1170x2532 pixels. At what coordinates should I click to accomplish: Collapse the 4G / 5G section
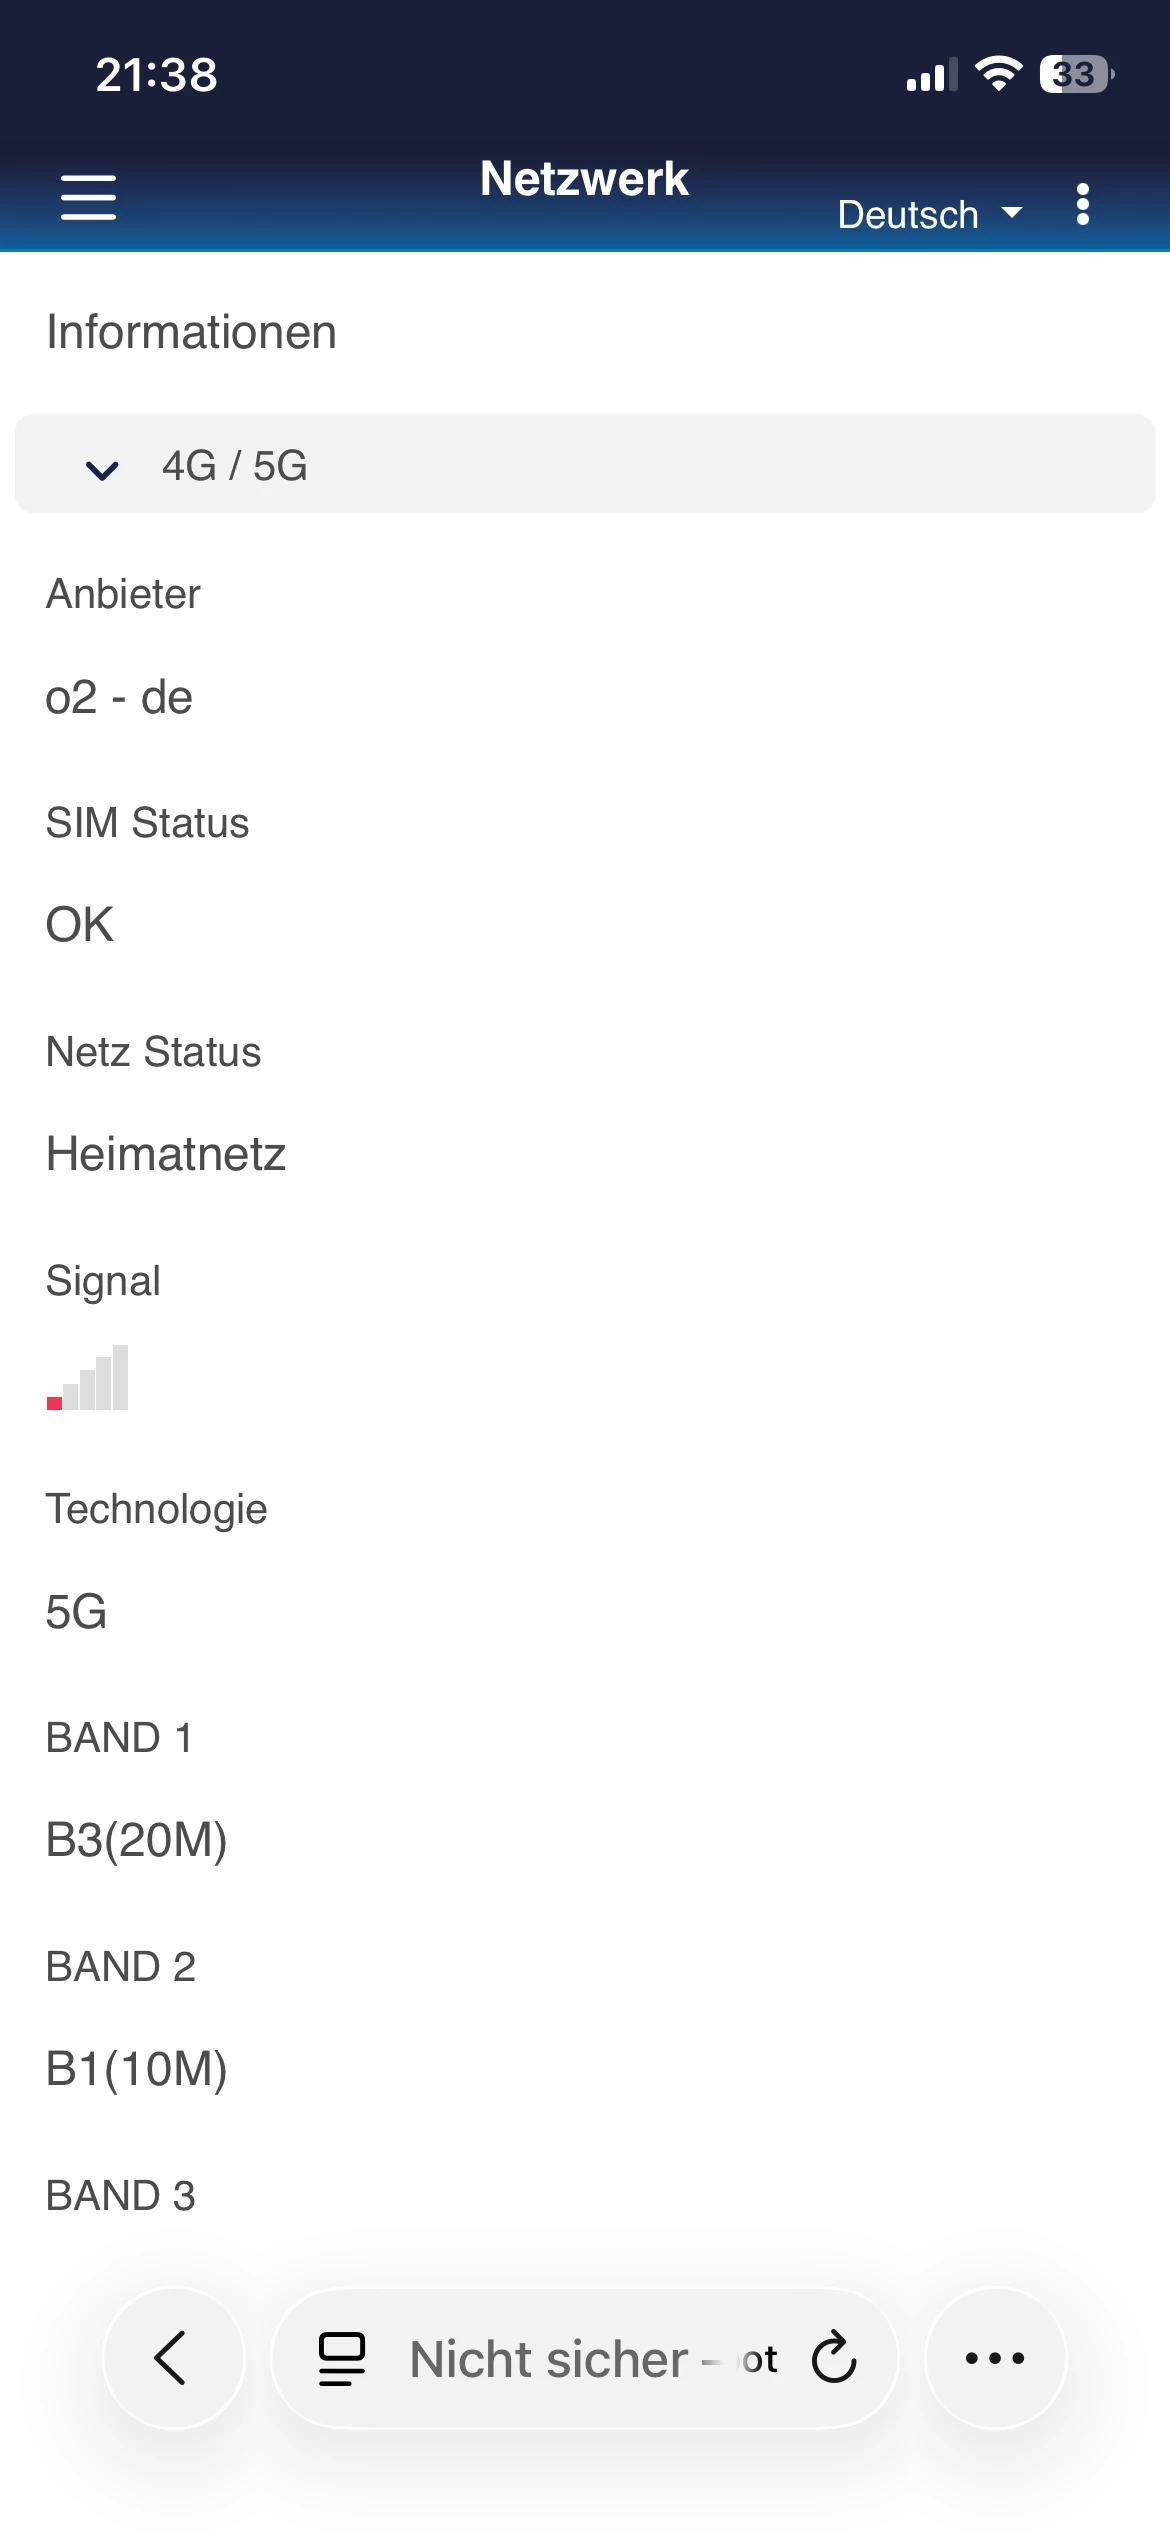[x=585, y=465]
